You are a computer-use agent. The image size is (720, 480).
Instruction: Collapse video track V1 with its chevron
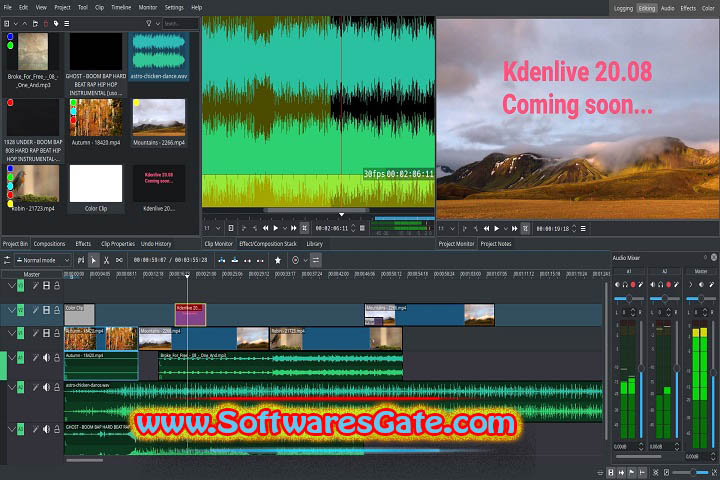point(11,333)
